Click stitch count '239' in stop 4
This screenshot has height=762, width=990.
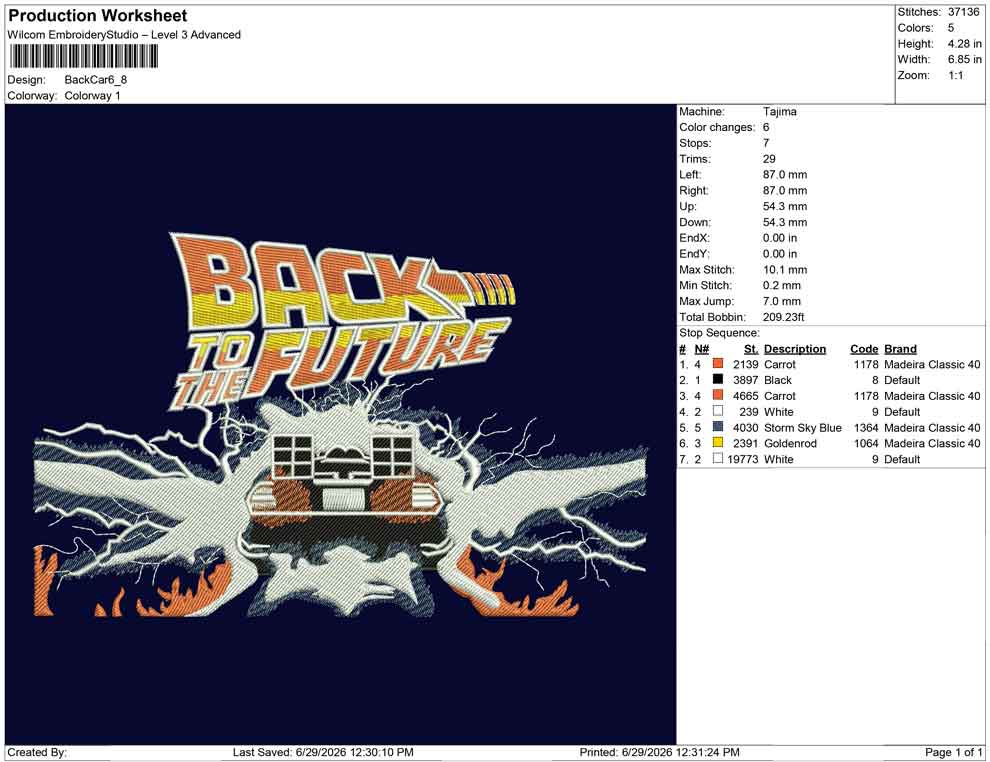(749, 412)
